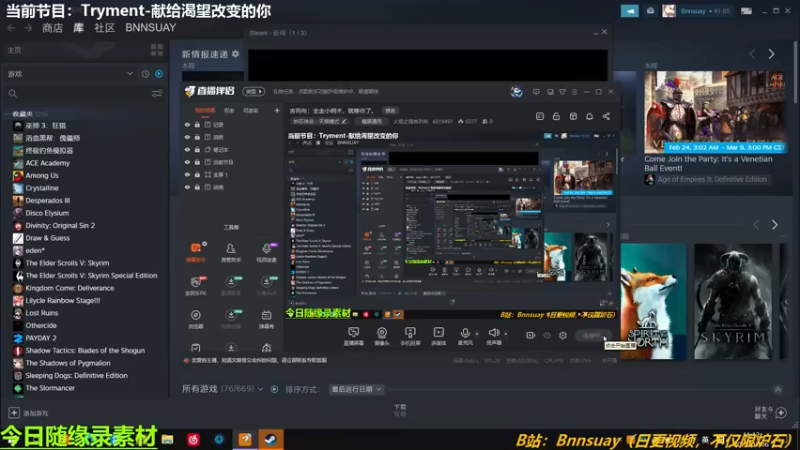
Task: Click the unlock icon next to the bell
Action: click(x=556, y=116)
